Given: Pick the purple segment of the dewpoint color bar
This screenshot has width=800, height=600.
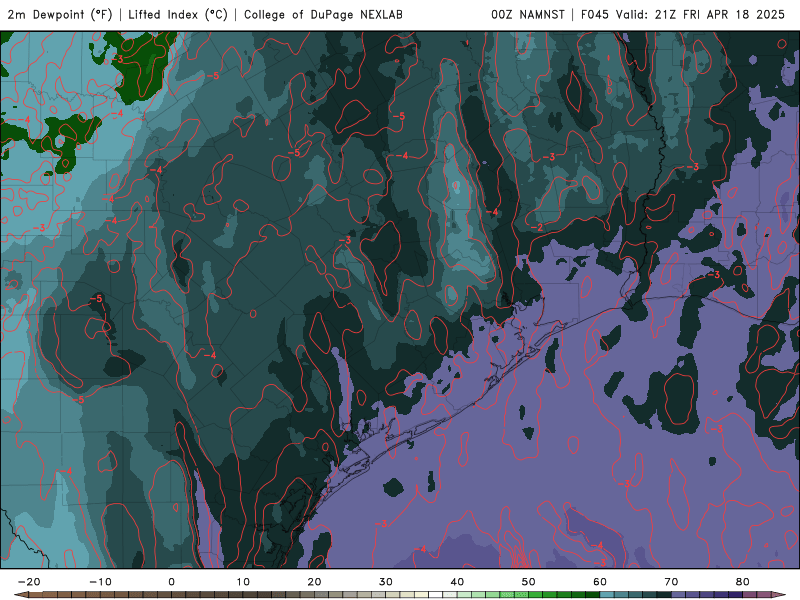Looking at the screenshot, I should 707,595.
